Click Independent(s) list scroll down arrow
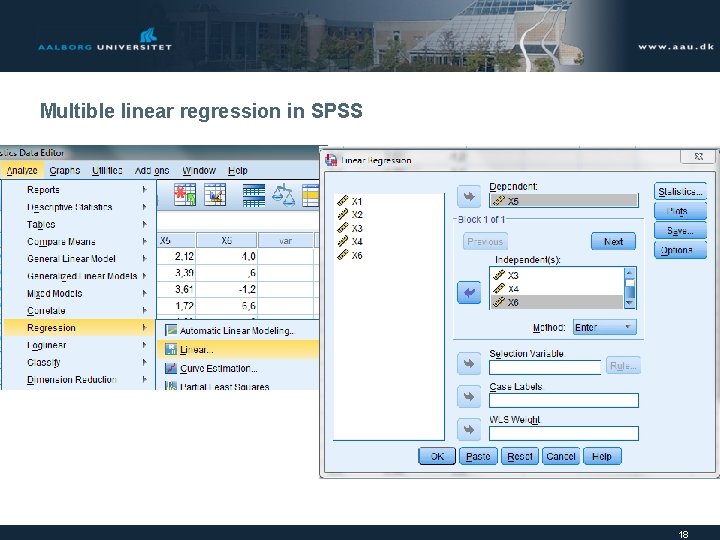The image size is (720, 540). (x=630, y=304)
